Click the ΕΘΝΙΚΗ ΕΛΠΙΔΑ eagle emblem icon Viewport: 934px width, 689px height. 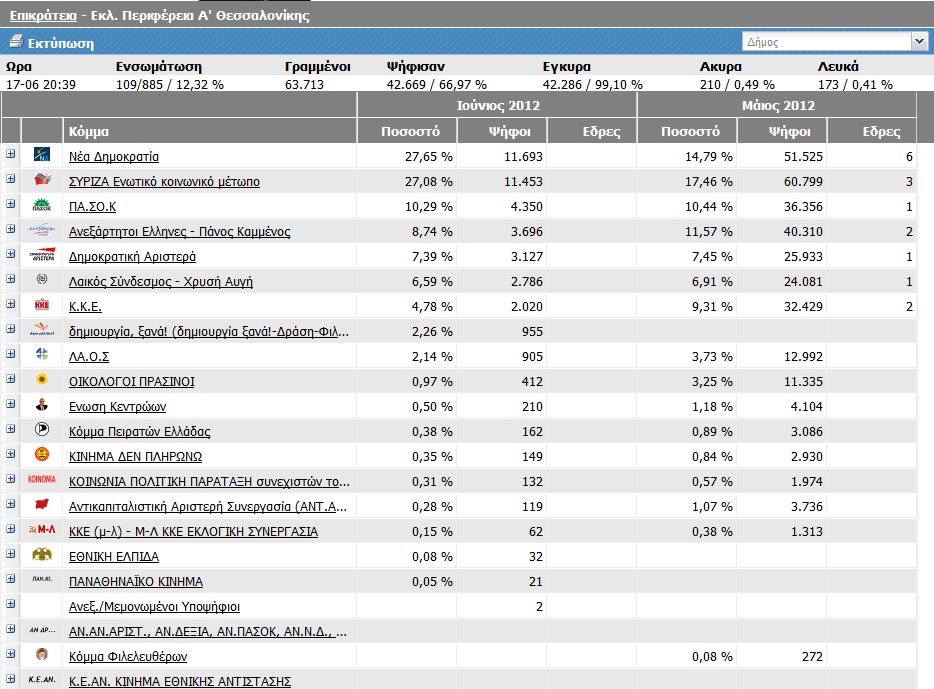click(x=42, y=556)
